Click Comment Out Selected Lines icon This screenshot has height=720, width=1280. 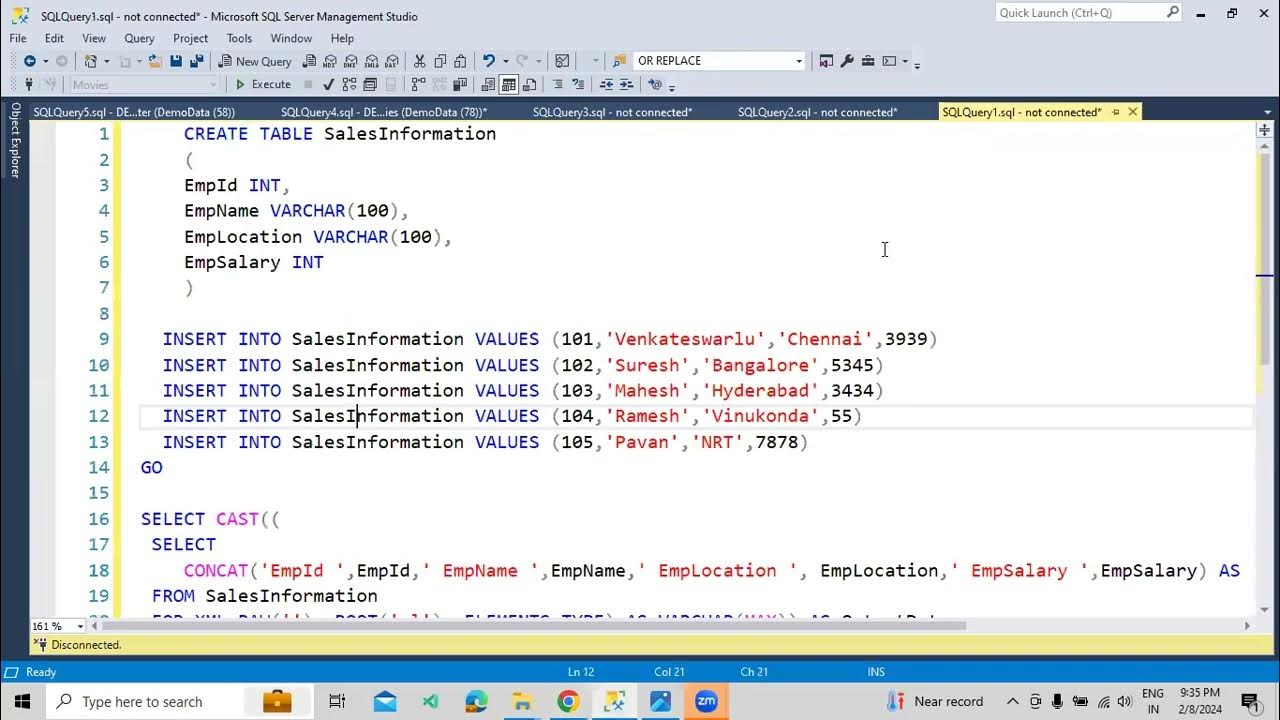point(558,84)
